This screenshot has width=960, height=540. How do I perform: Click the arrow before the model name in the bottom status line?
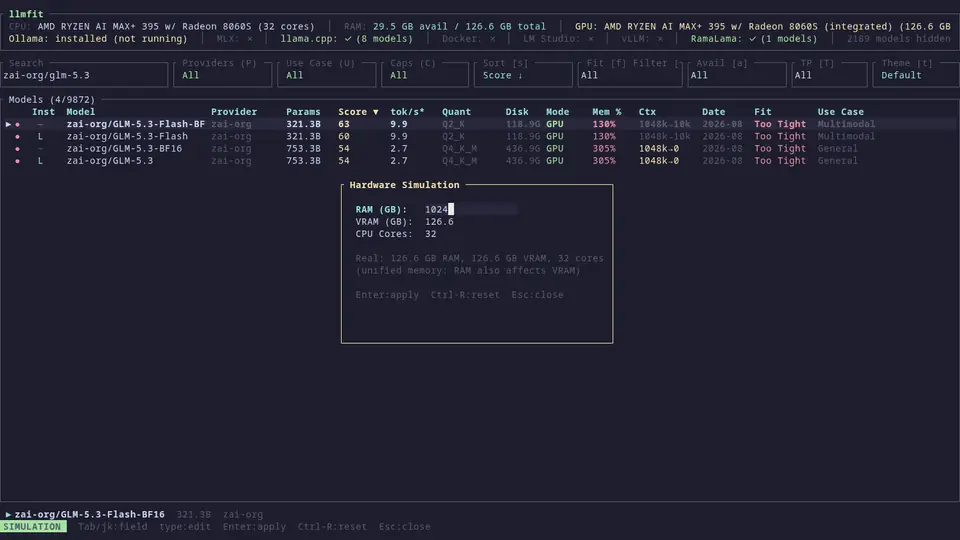pyautogui.click(x=9, y=515)
